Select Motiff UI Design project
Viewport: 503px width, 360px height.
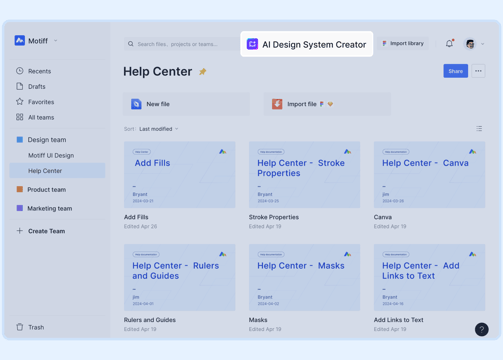(51, 155)
